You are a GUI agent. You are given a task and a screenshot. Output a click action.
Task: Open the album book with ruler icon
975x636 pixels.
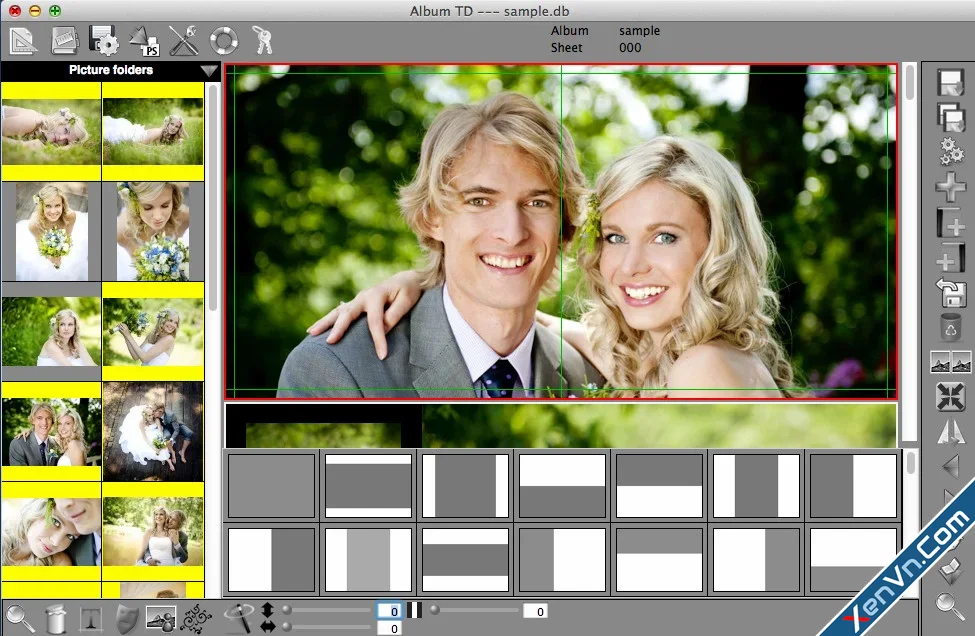point(64,41)
